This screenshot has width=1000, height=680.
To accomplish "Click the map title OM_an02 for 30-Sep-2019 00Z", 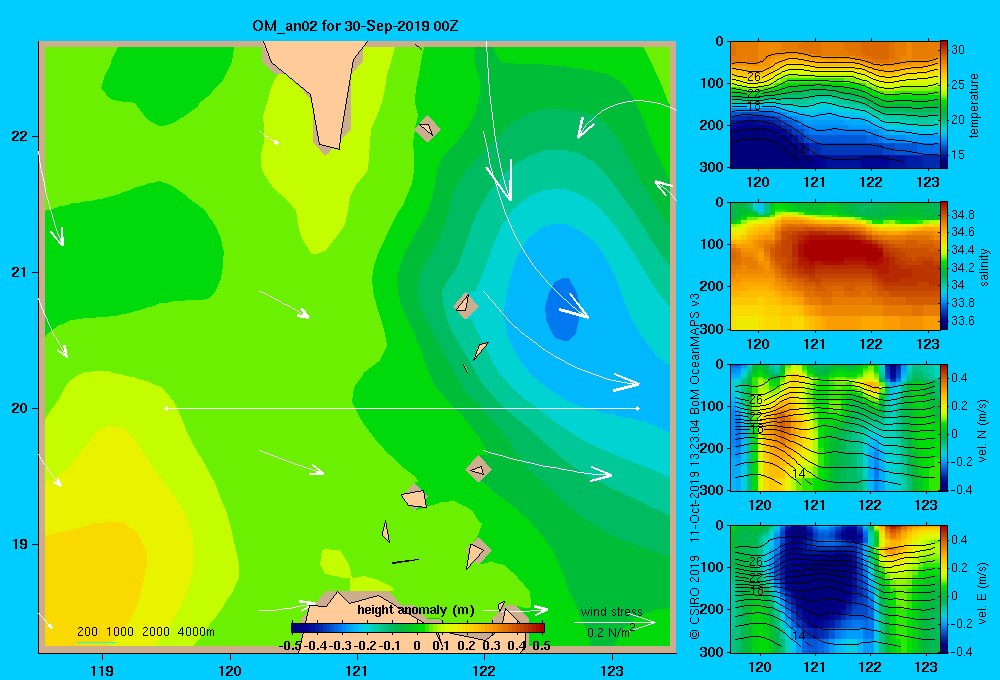I will [355, 26].
